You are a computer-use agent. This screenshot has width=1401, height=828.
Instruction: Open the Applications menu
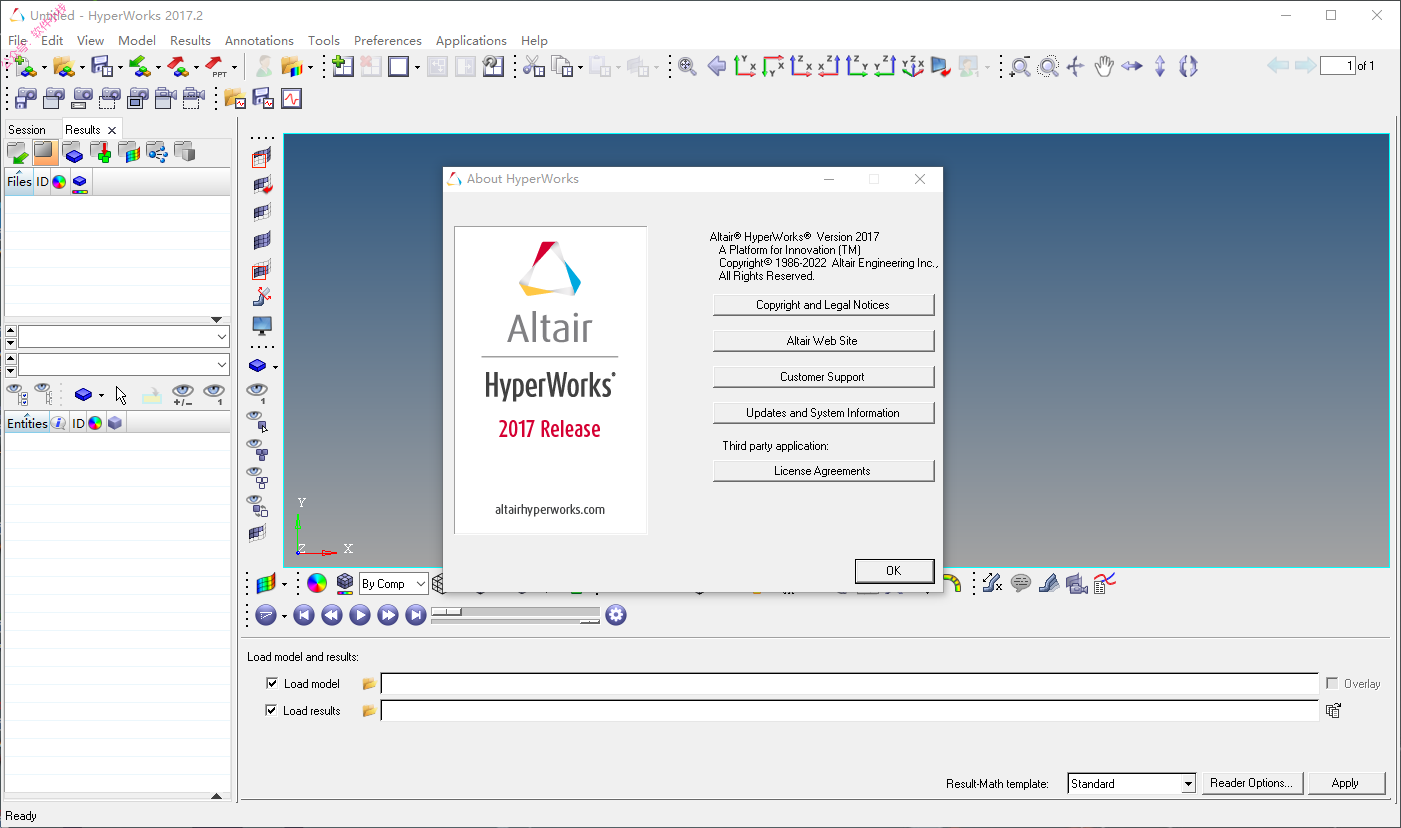coord(471,41)
